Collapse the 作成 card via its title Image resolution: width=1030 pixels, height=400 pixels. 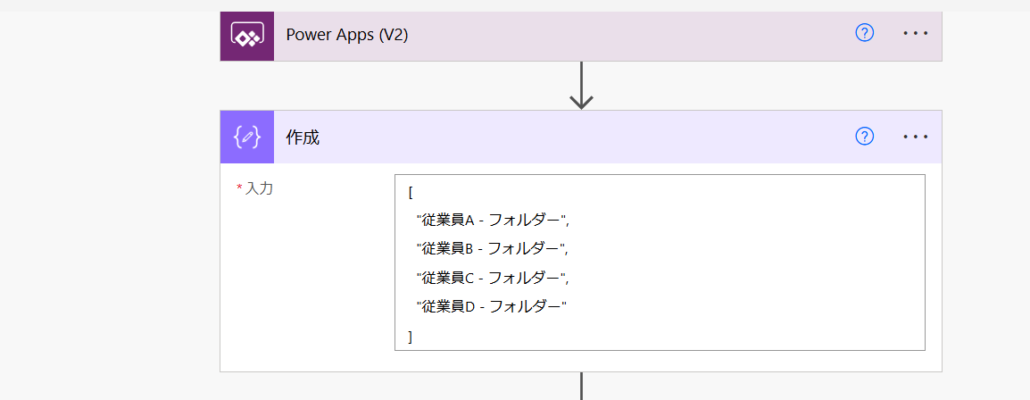303,138
